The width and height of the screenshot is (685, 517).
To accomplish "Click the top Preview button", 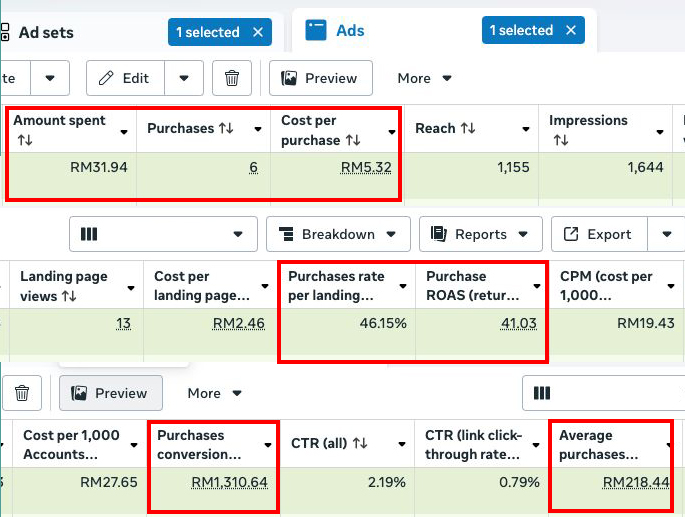I will pyautogui.click(x=320, y=78).
